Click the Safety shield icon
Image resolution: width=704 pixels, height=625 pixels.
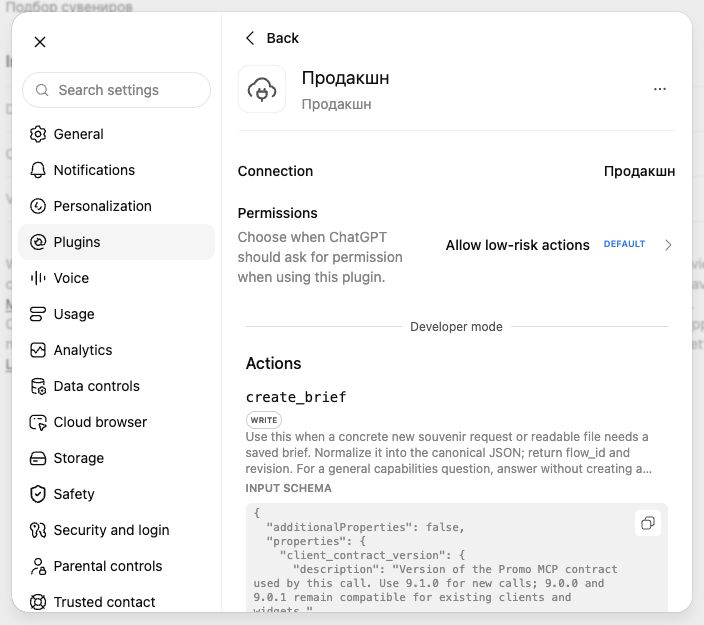click(38, 494)
